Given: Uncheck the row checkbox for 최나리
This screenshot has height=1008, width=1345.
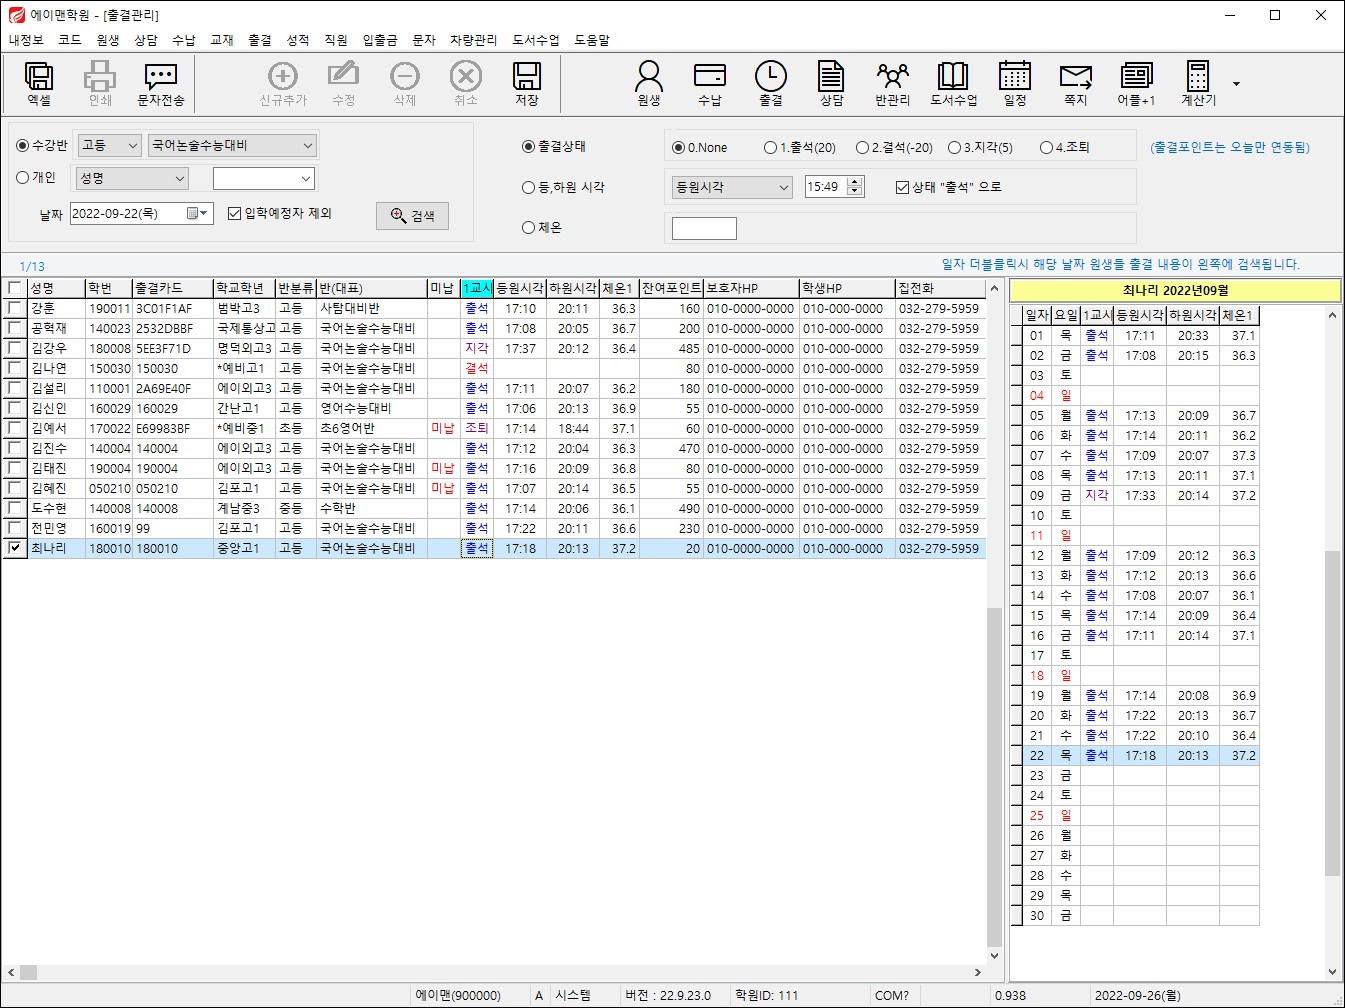Looking at the screenshot, I should tap(15, 548).
